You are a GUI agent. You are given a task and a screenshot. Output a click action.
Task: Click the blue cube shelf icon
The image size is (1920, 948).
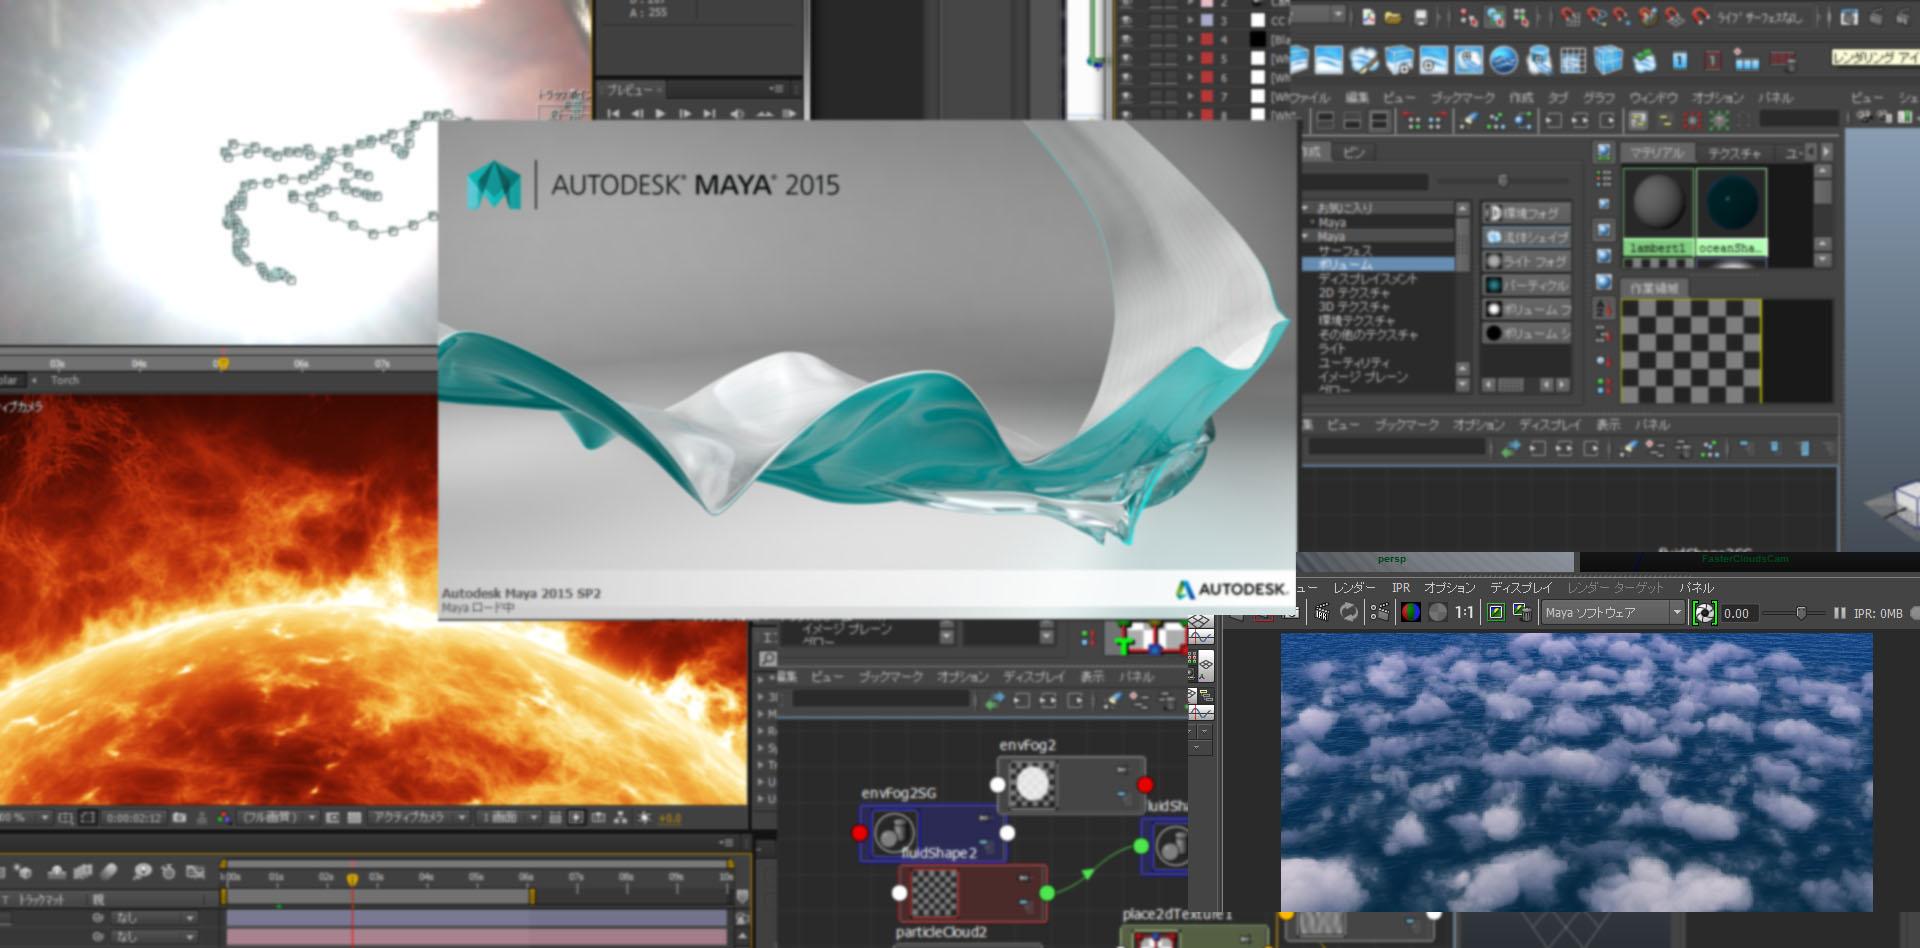pyautogui.click(x=1608, y=61)
